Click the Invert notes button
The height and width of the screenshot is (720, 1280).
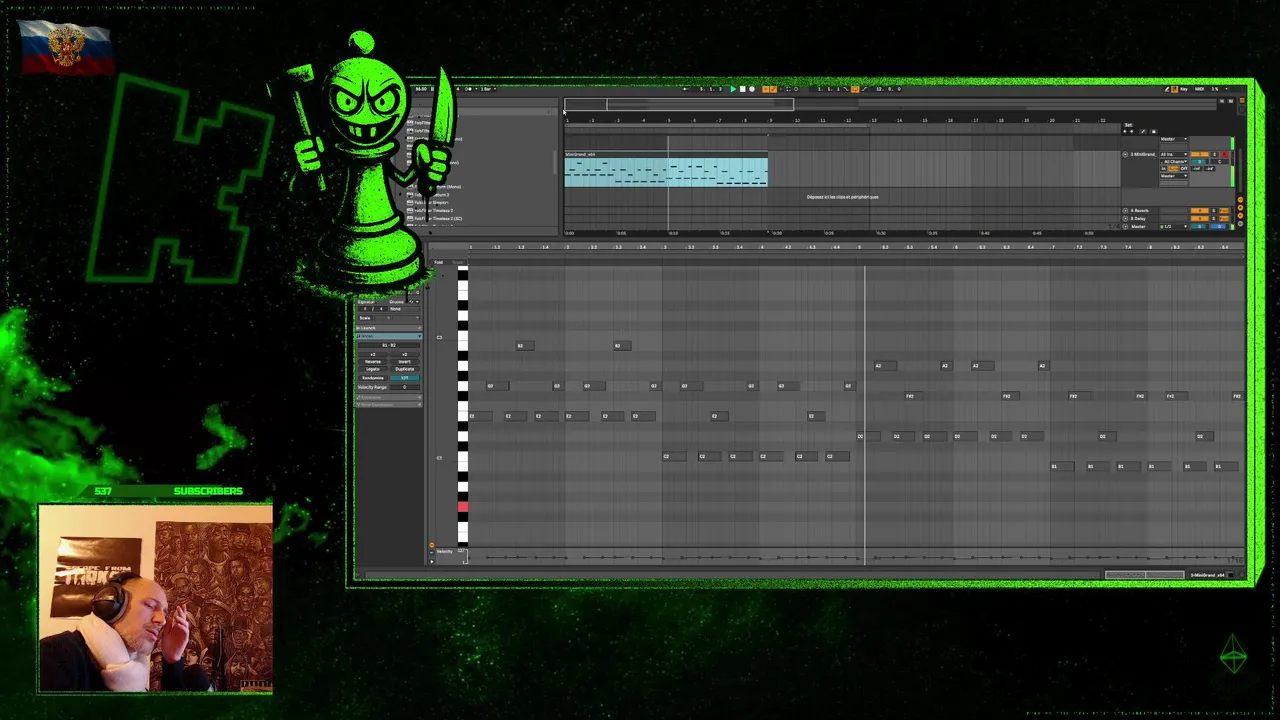[x=405, y=362]
